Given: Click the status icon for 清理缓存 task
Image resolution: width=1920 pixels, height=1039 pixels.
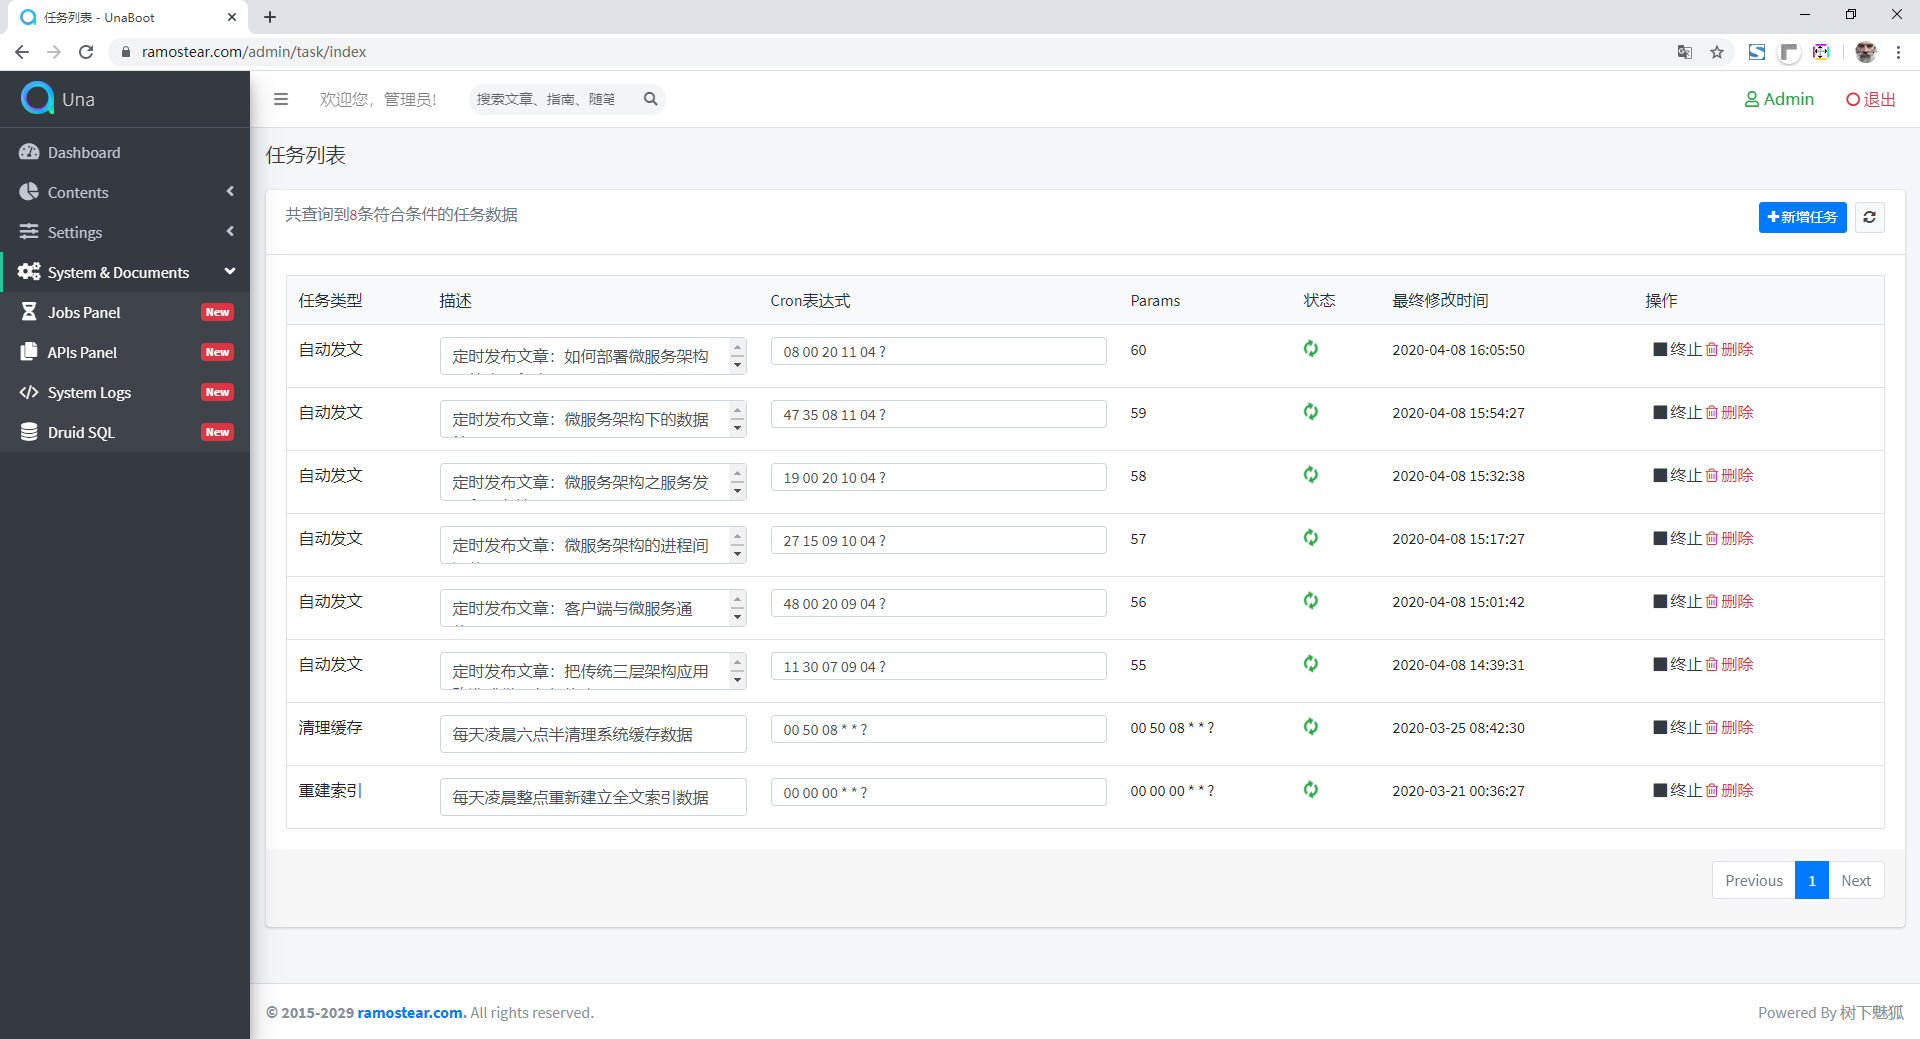Looking at the screenshot, I should point(1310,727).
